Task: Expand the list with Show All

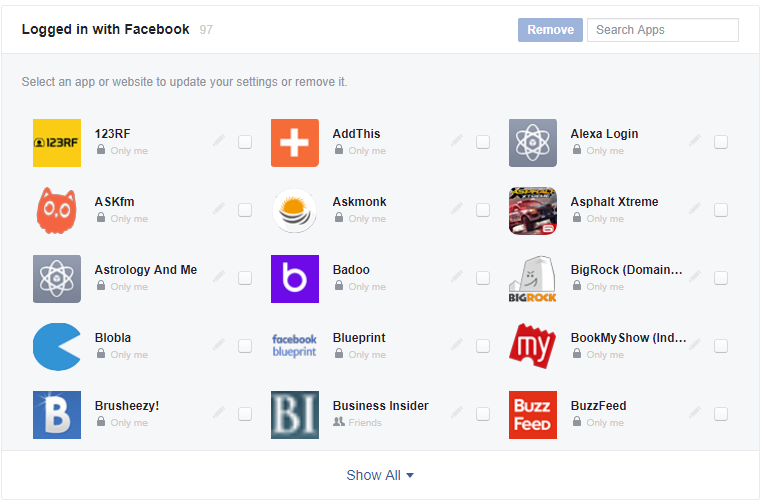Action: (x=380, y=475)
